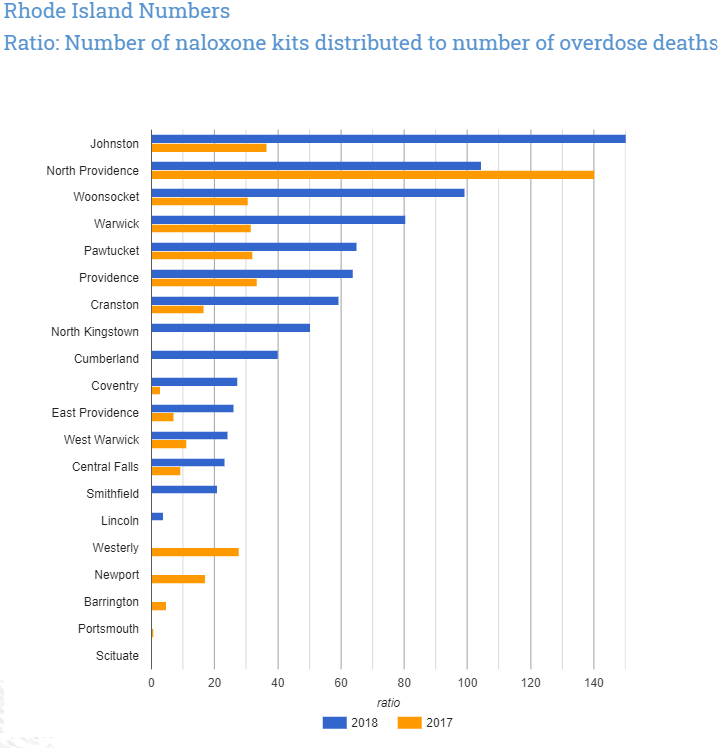
Task: Click the 'Warwick' axis label
Action: pos(116,224)
